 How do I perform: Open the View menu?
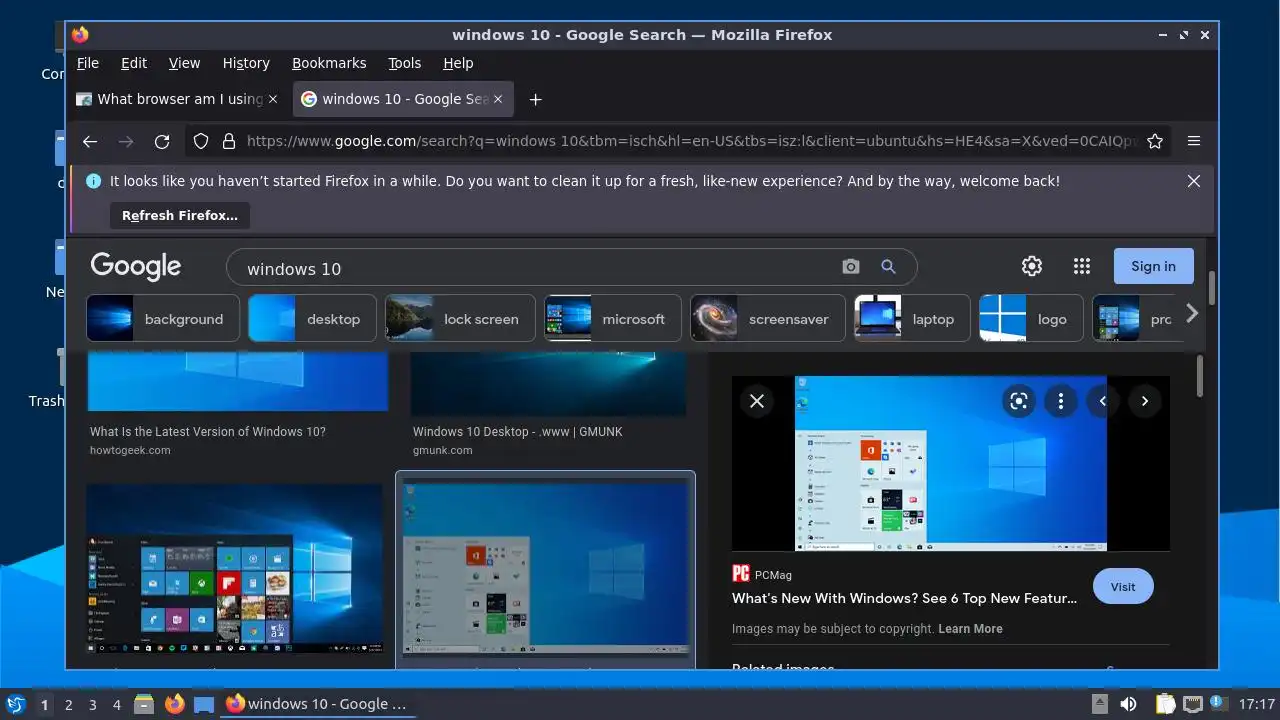(x=184, y=63)
